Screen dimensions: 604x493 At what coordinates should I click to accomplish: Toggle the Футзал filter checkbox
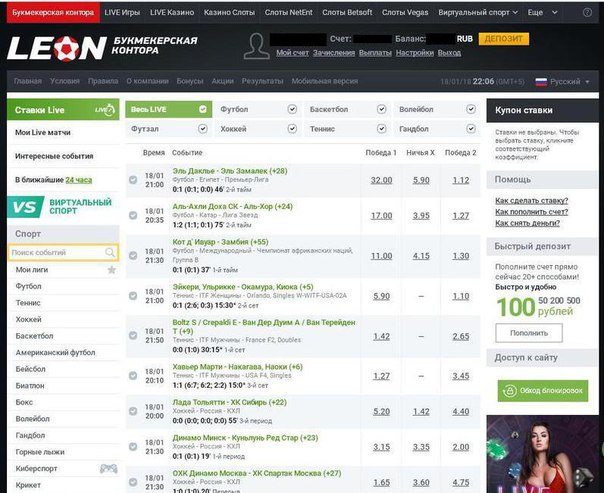coord(203,129)
